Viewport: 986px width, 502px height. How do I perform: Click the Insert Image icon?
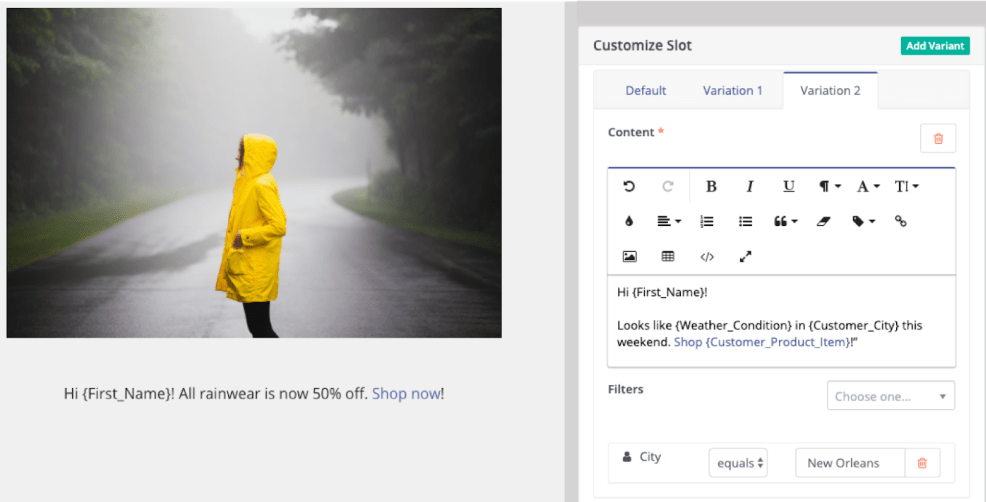coord(630,257)
